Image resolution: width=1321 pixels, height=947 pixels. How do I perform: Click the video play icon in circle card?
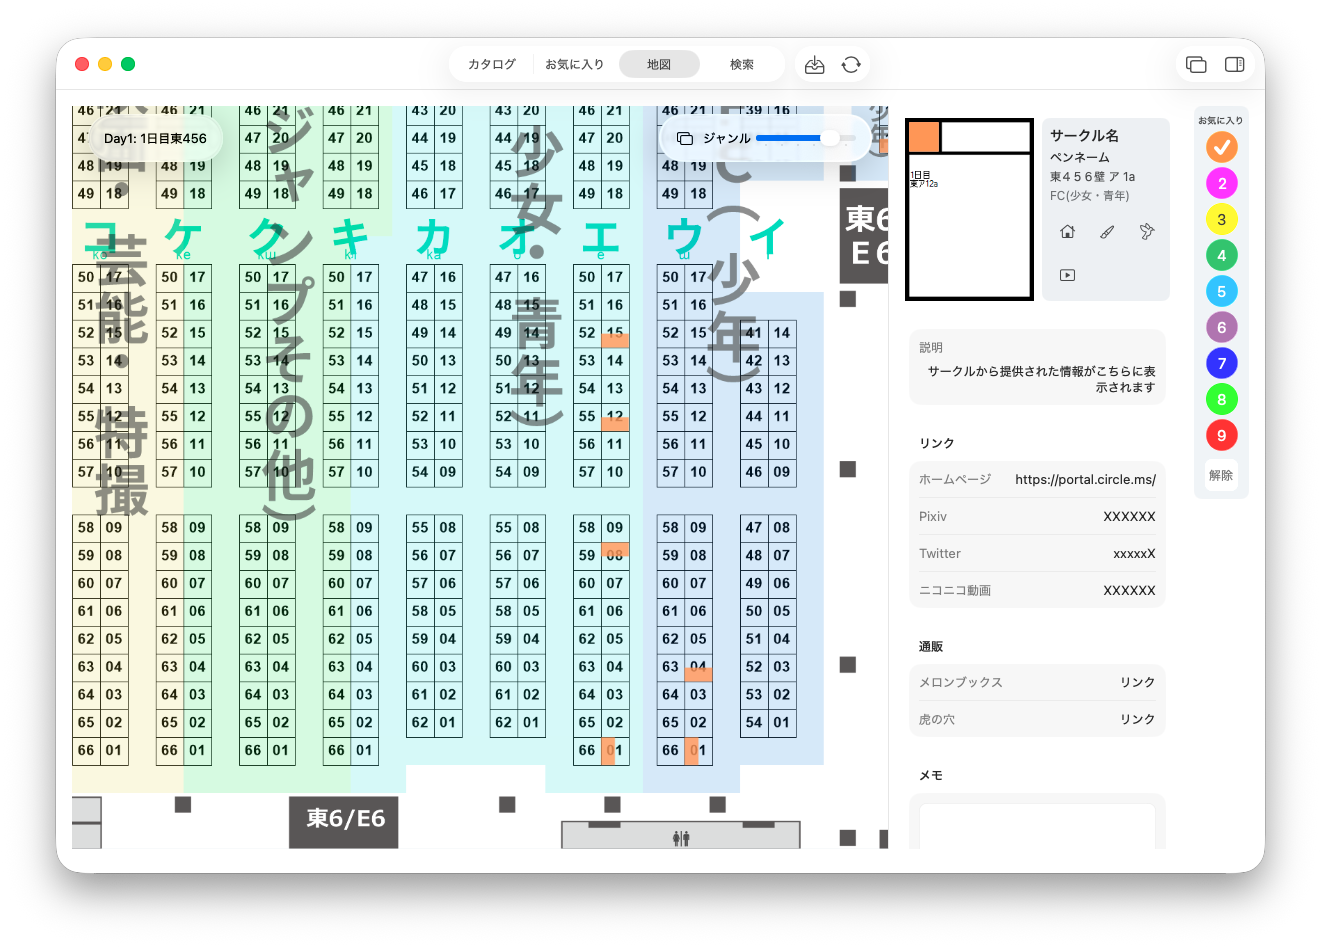click(1067, 275)
